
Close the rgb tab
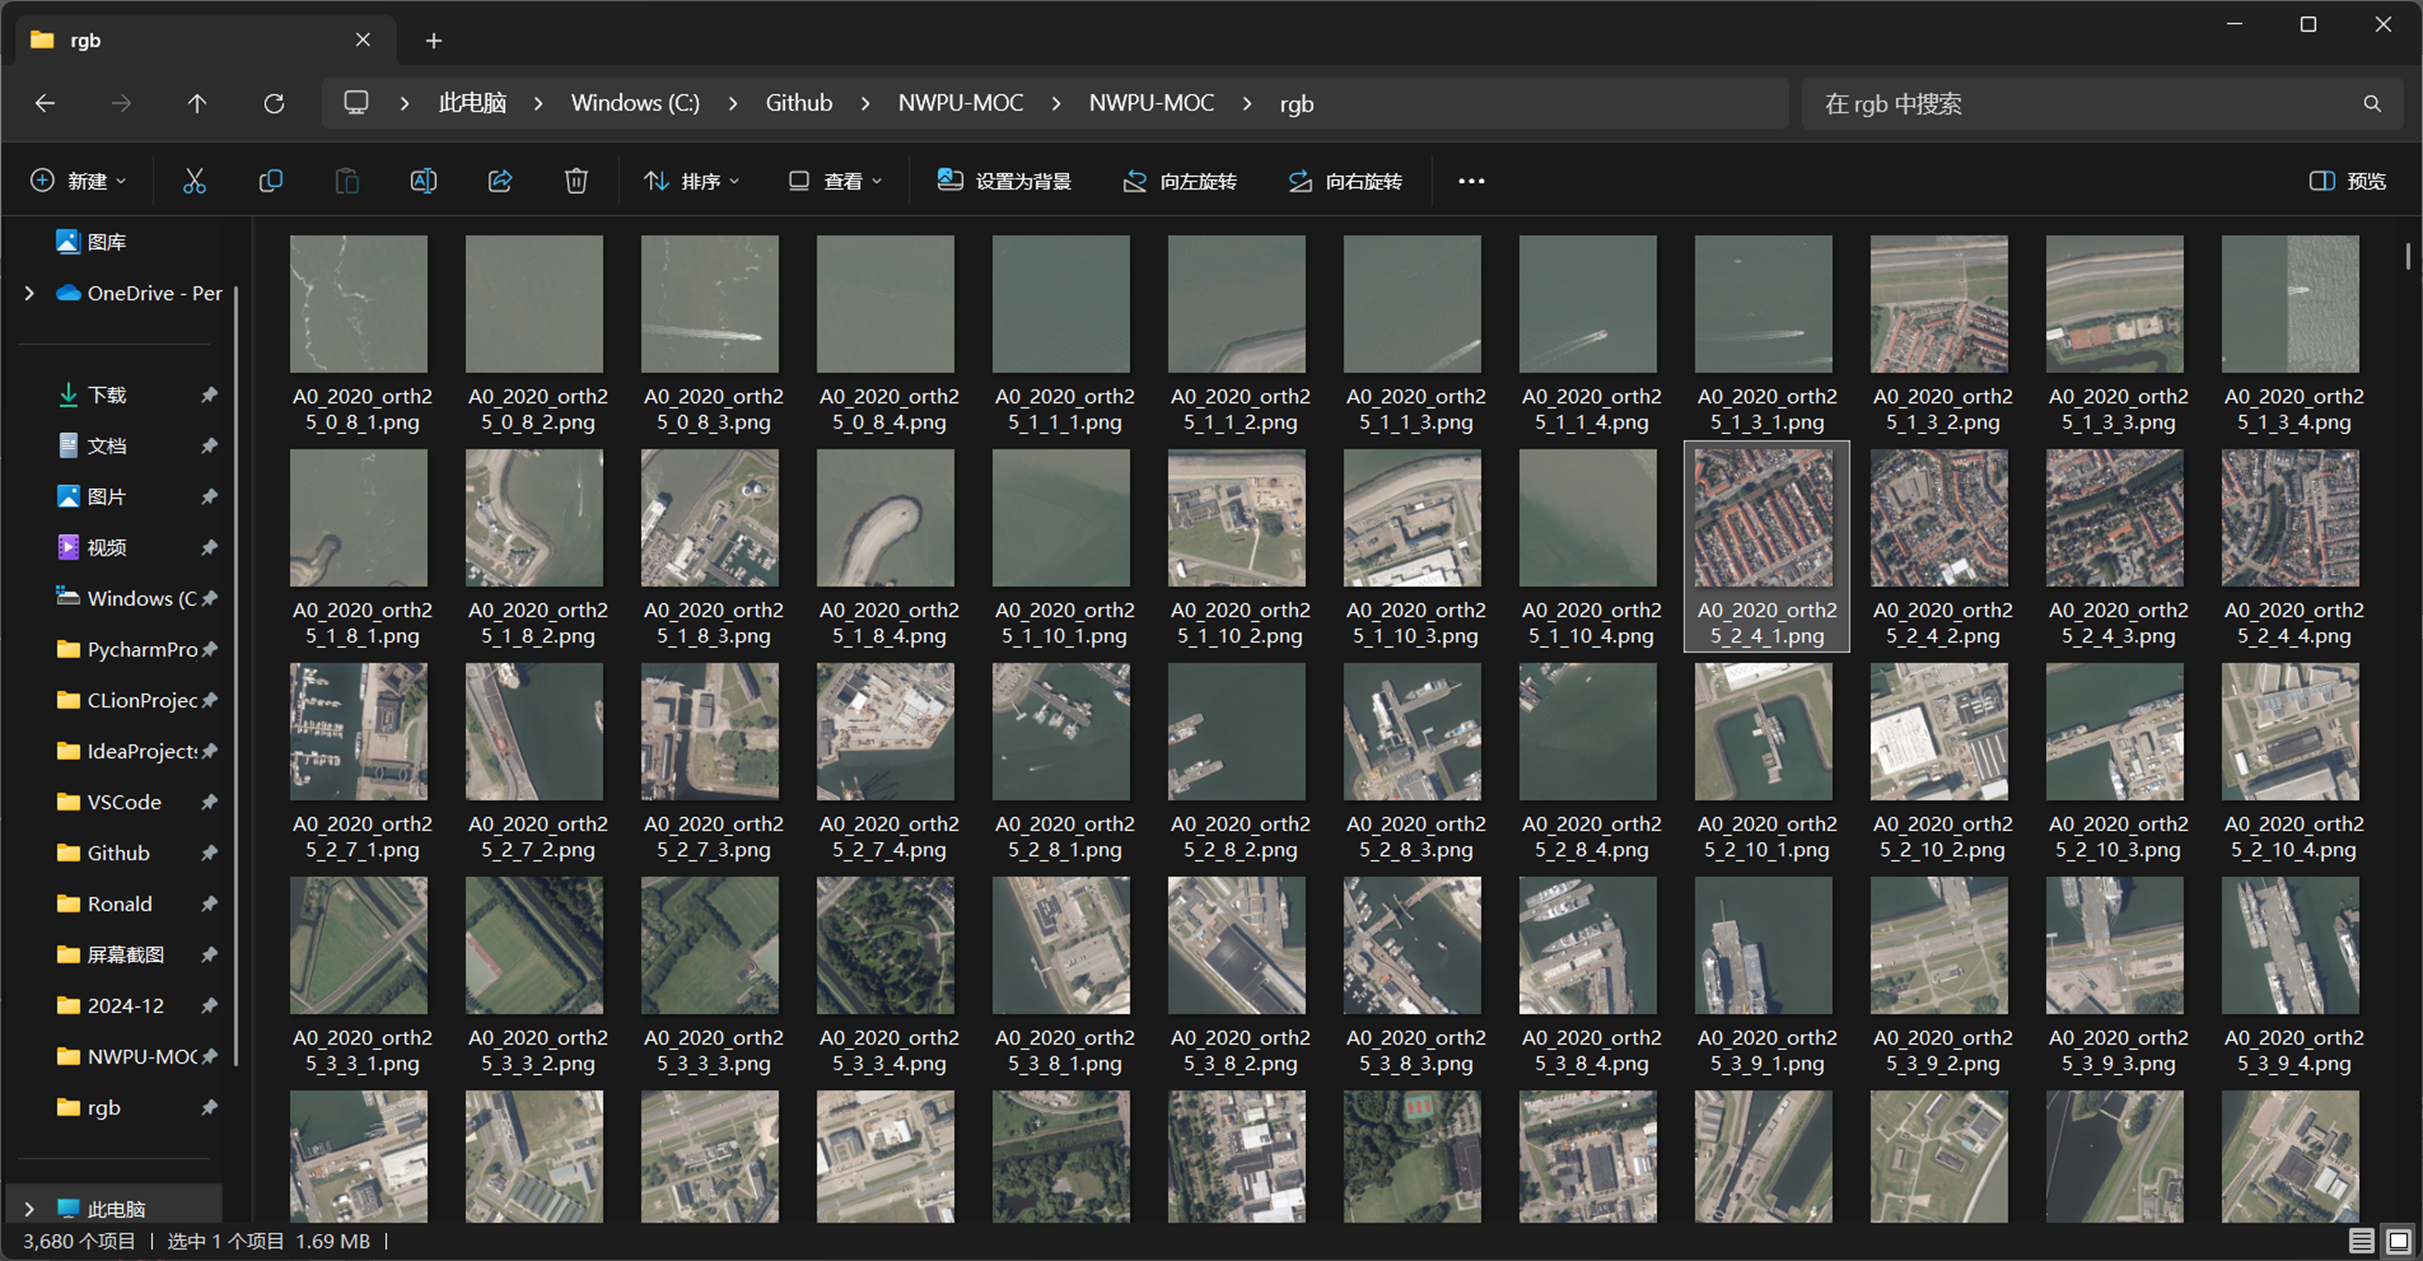363,39
